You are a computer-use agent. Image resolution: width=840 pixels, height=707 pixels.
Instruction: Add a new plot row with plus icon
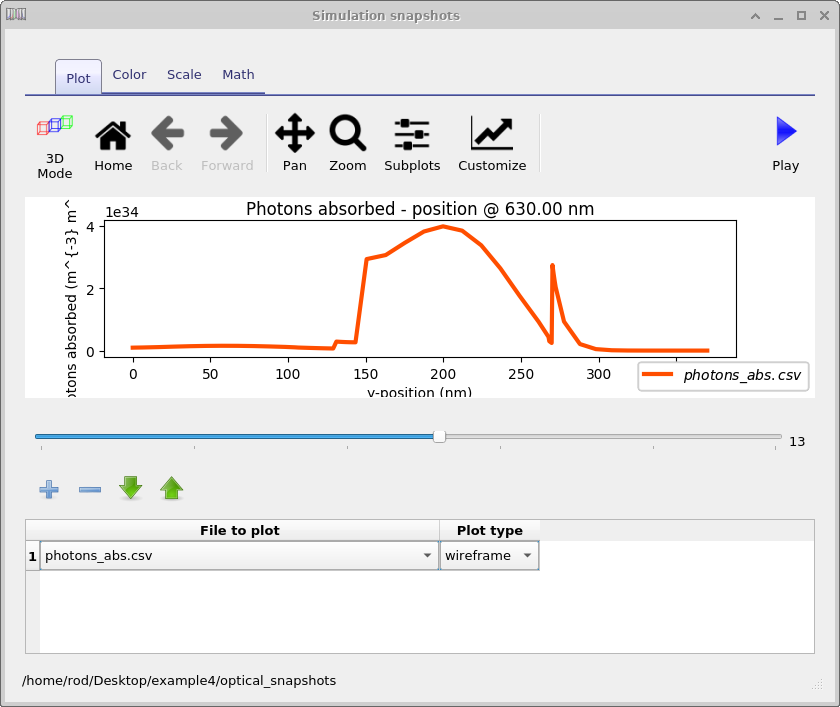coord(49,489)
